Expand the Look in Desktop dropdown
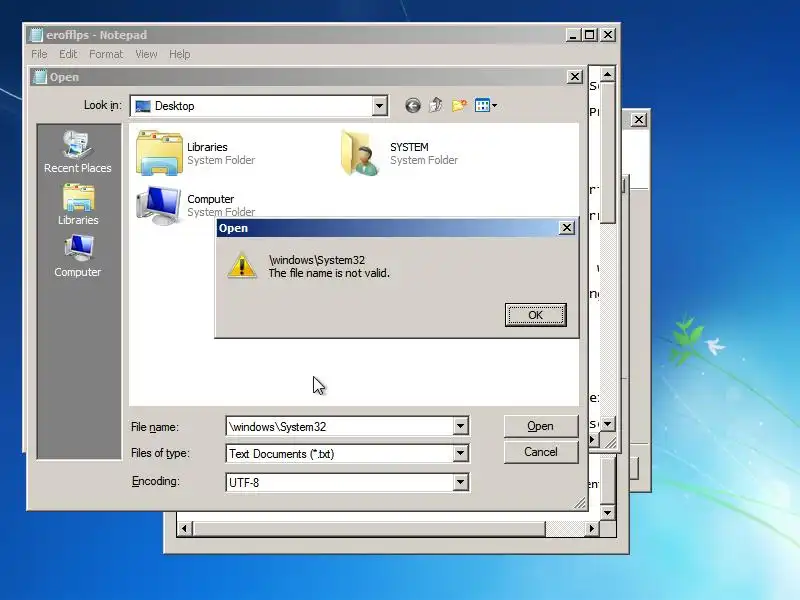Screen dimensions: 800x600 [x=379, y=106]
